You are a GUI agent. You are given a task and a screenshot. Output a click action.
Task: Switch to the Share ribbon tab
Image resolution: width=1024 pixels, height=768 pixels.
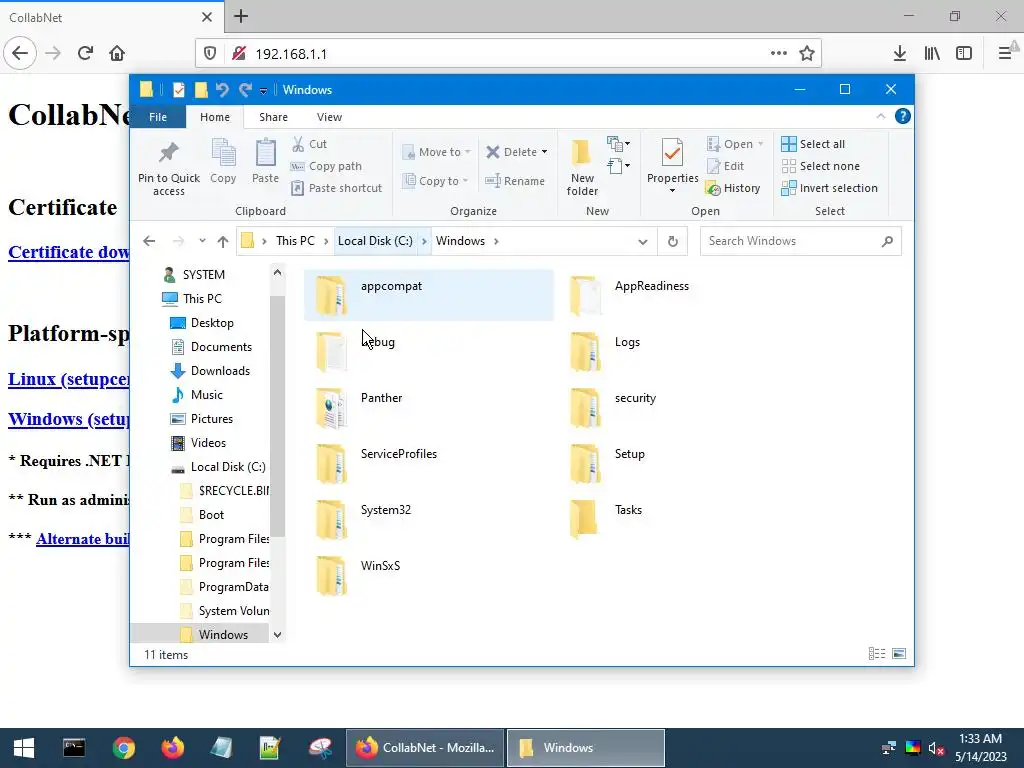273,117
